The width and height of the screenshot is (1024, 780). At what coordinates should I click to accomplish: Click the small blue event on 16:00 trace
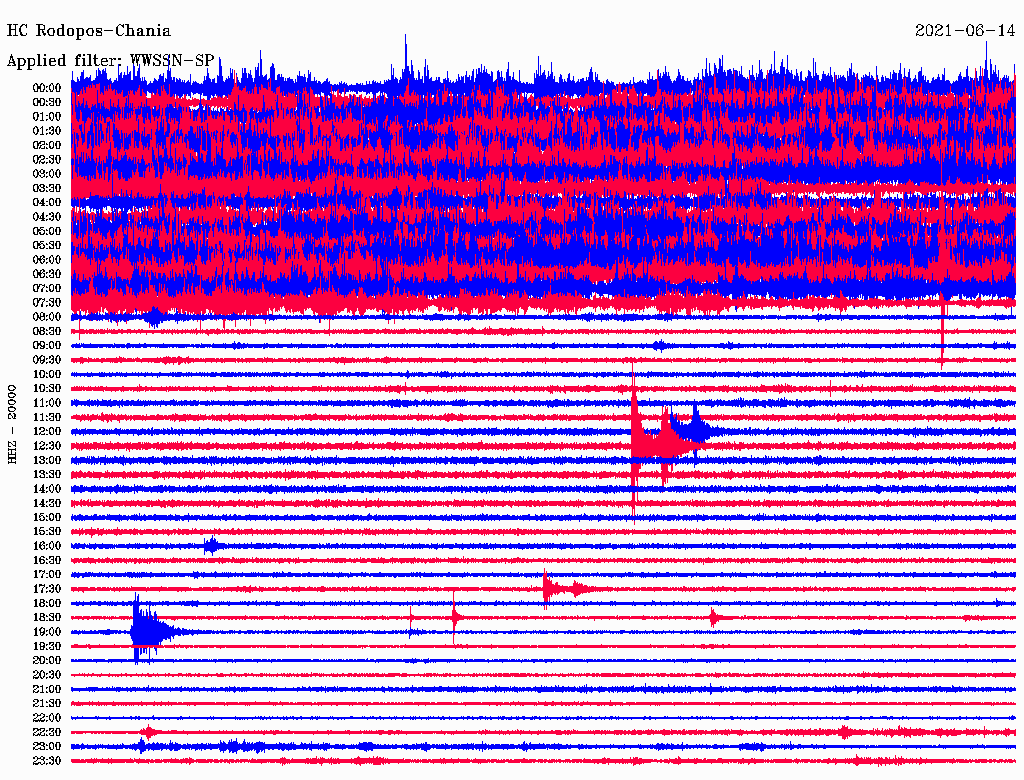click(x=212, y=545)
